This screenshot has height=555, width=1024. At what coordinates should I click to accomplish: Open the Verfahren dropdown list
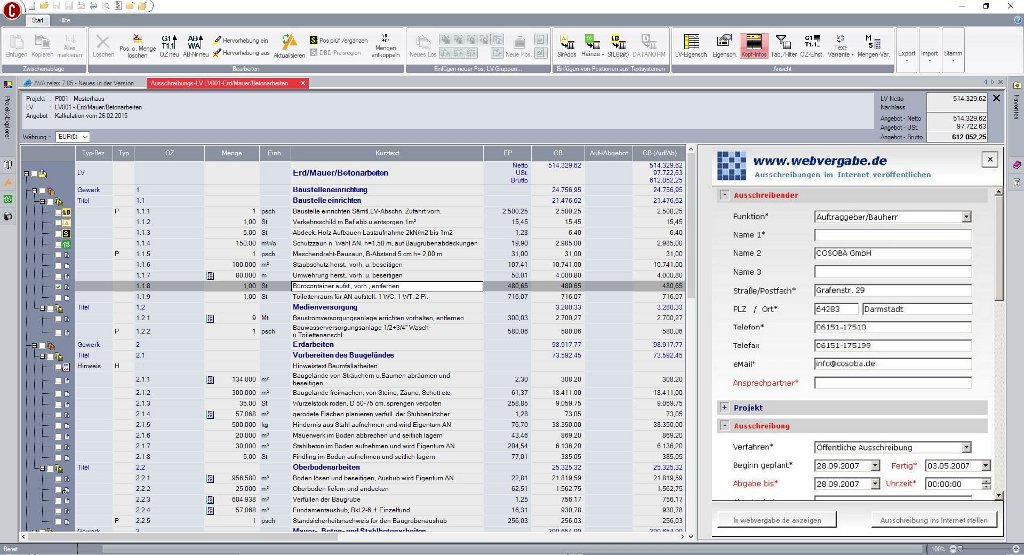(966, 447)
